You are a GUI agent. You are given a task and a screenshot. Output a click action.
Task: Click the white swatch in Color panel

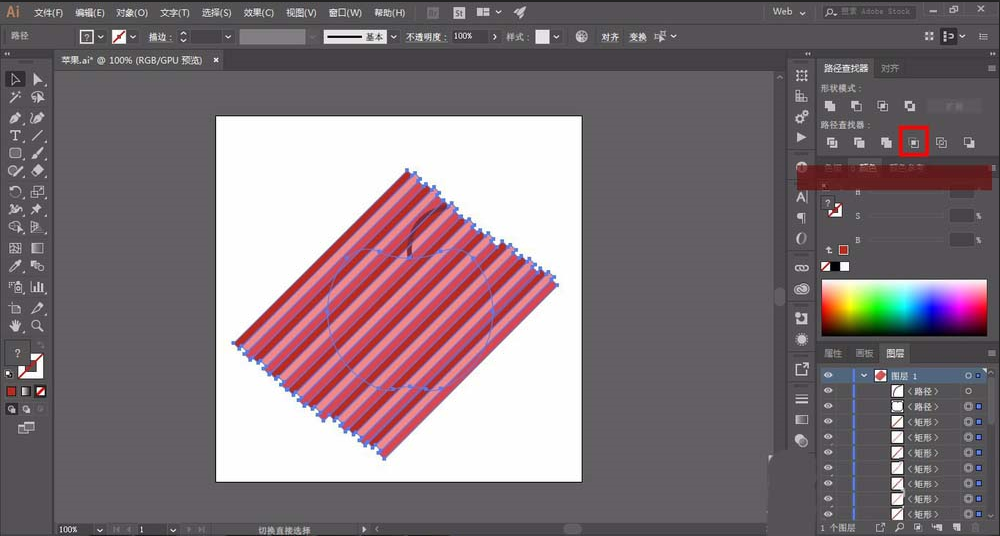[x=844, y=267]
